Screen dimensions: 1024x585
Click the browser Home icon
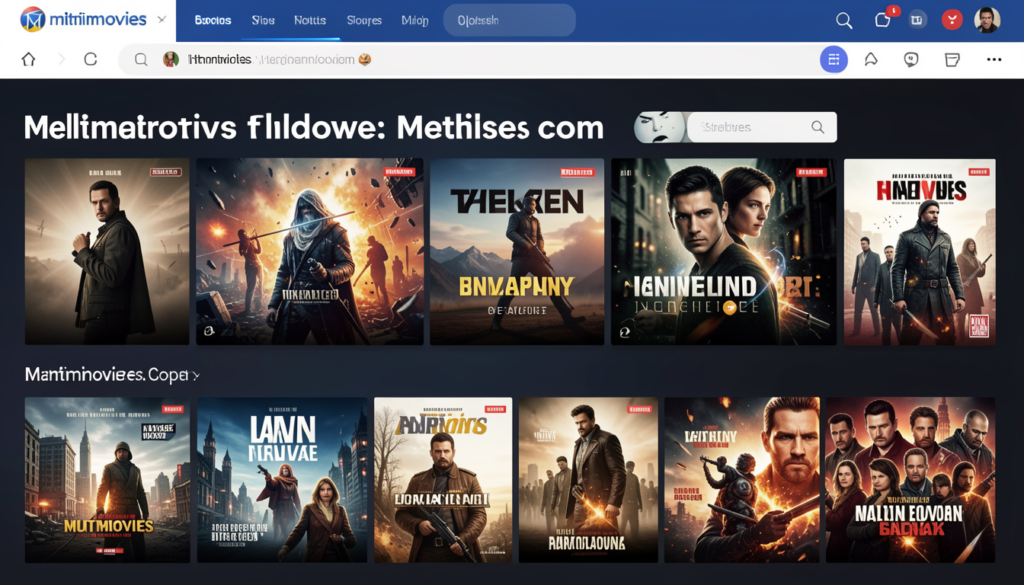(x=28, y=59)
